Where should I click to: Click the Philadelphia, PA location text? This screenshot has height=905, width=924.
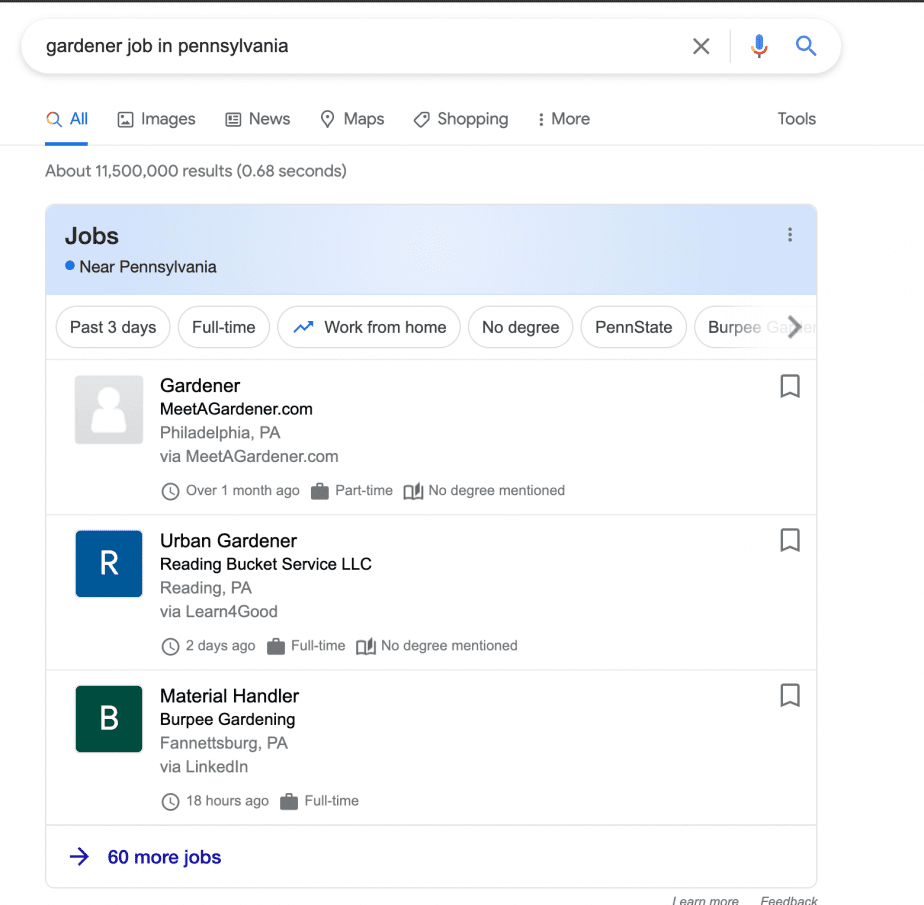point(220,433)
